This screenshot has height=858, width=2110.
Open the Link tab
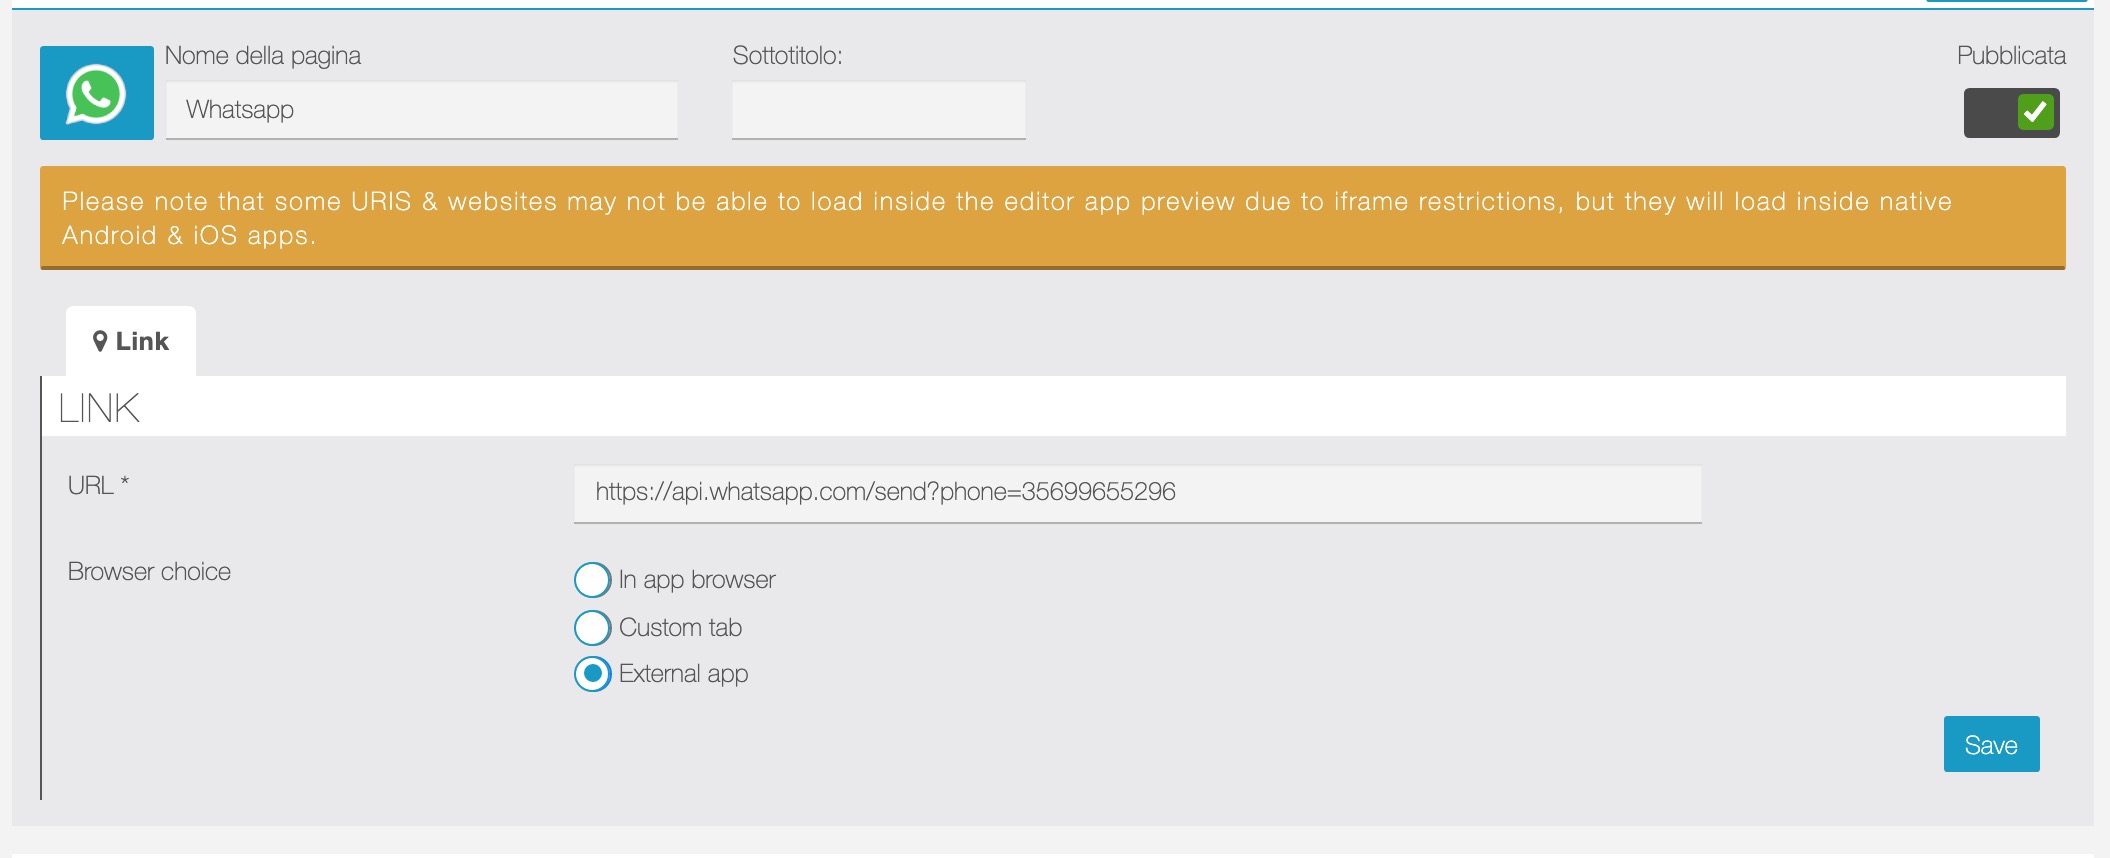pos(131,341)
